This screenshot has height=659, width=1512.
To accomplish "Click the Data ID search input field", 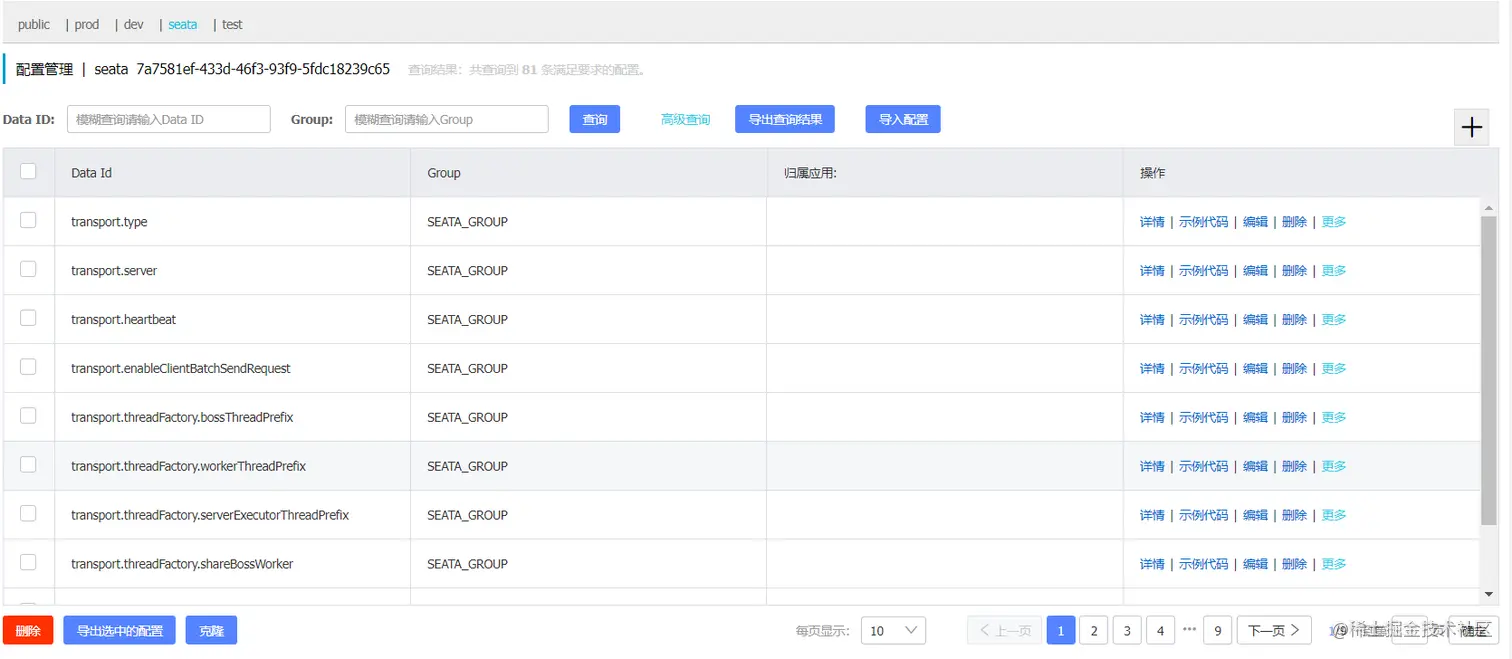I will point(169,119).
